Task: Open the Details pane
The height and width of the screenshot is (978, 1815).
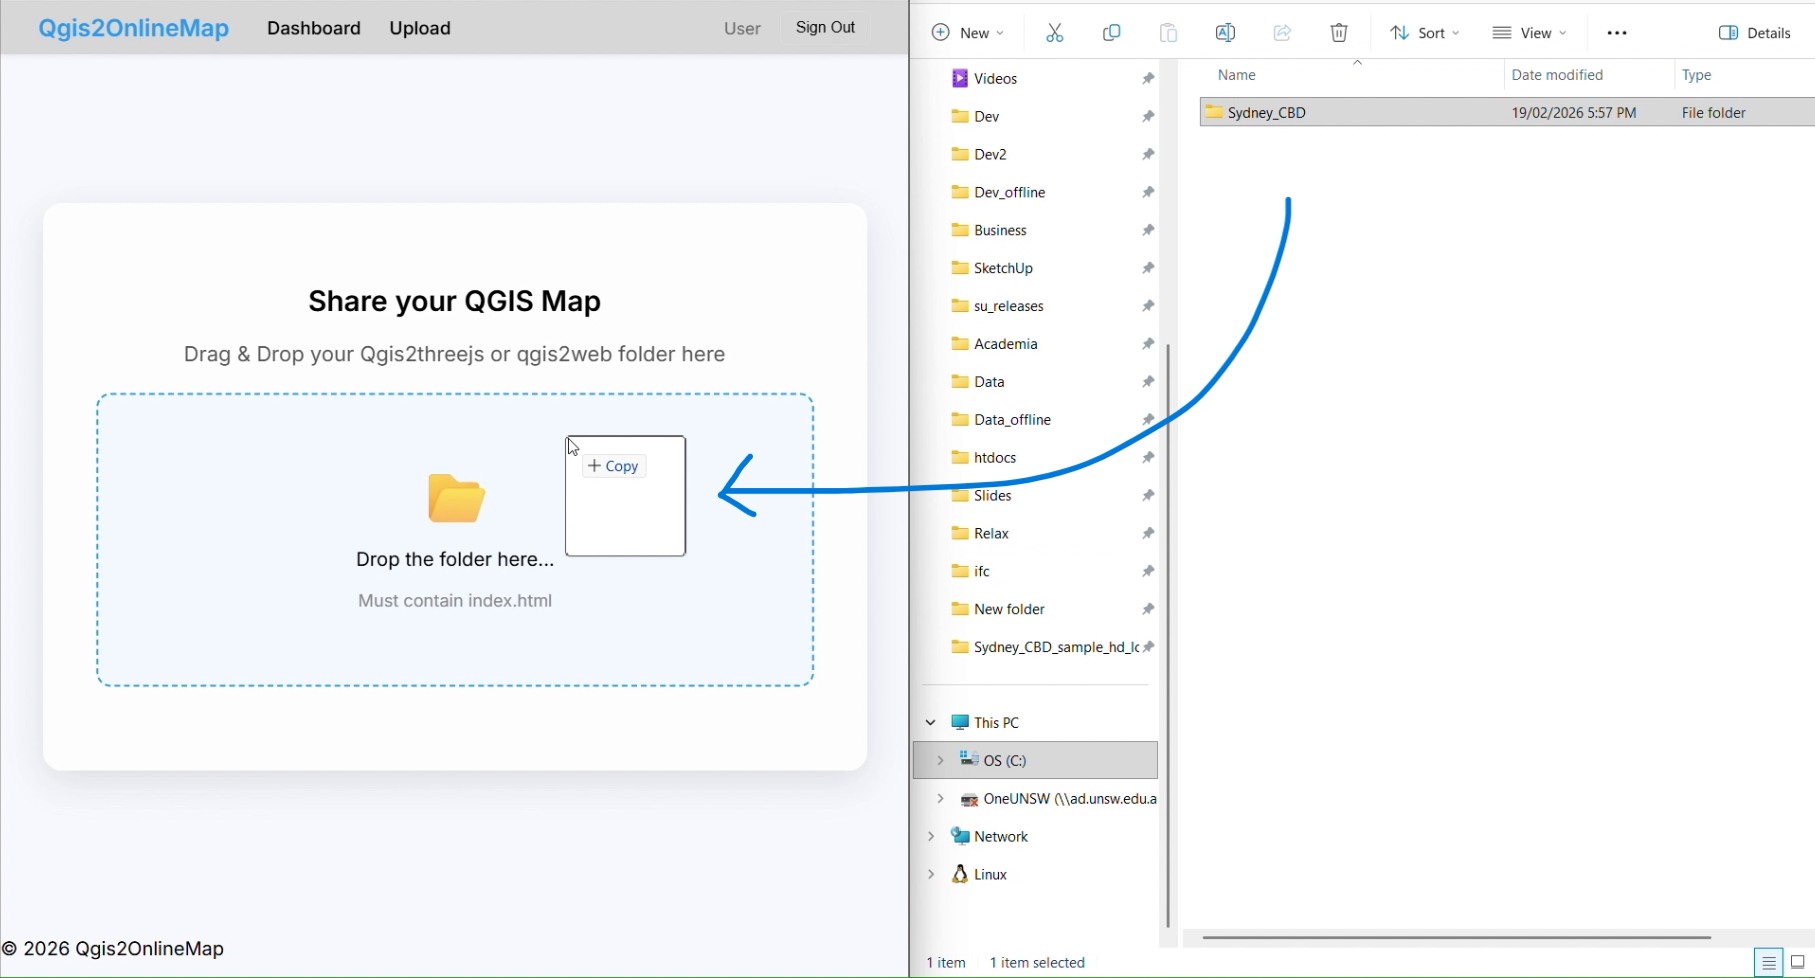Action: click(x=1756, y=32)
